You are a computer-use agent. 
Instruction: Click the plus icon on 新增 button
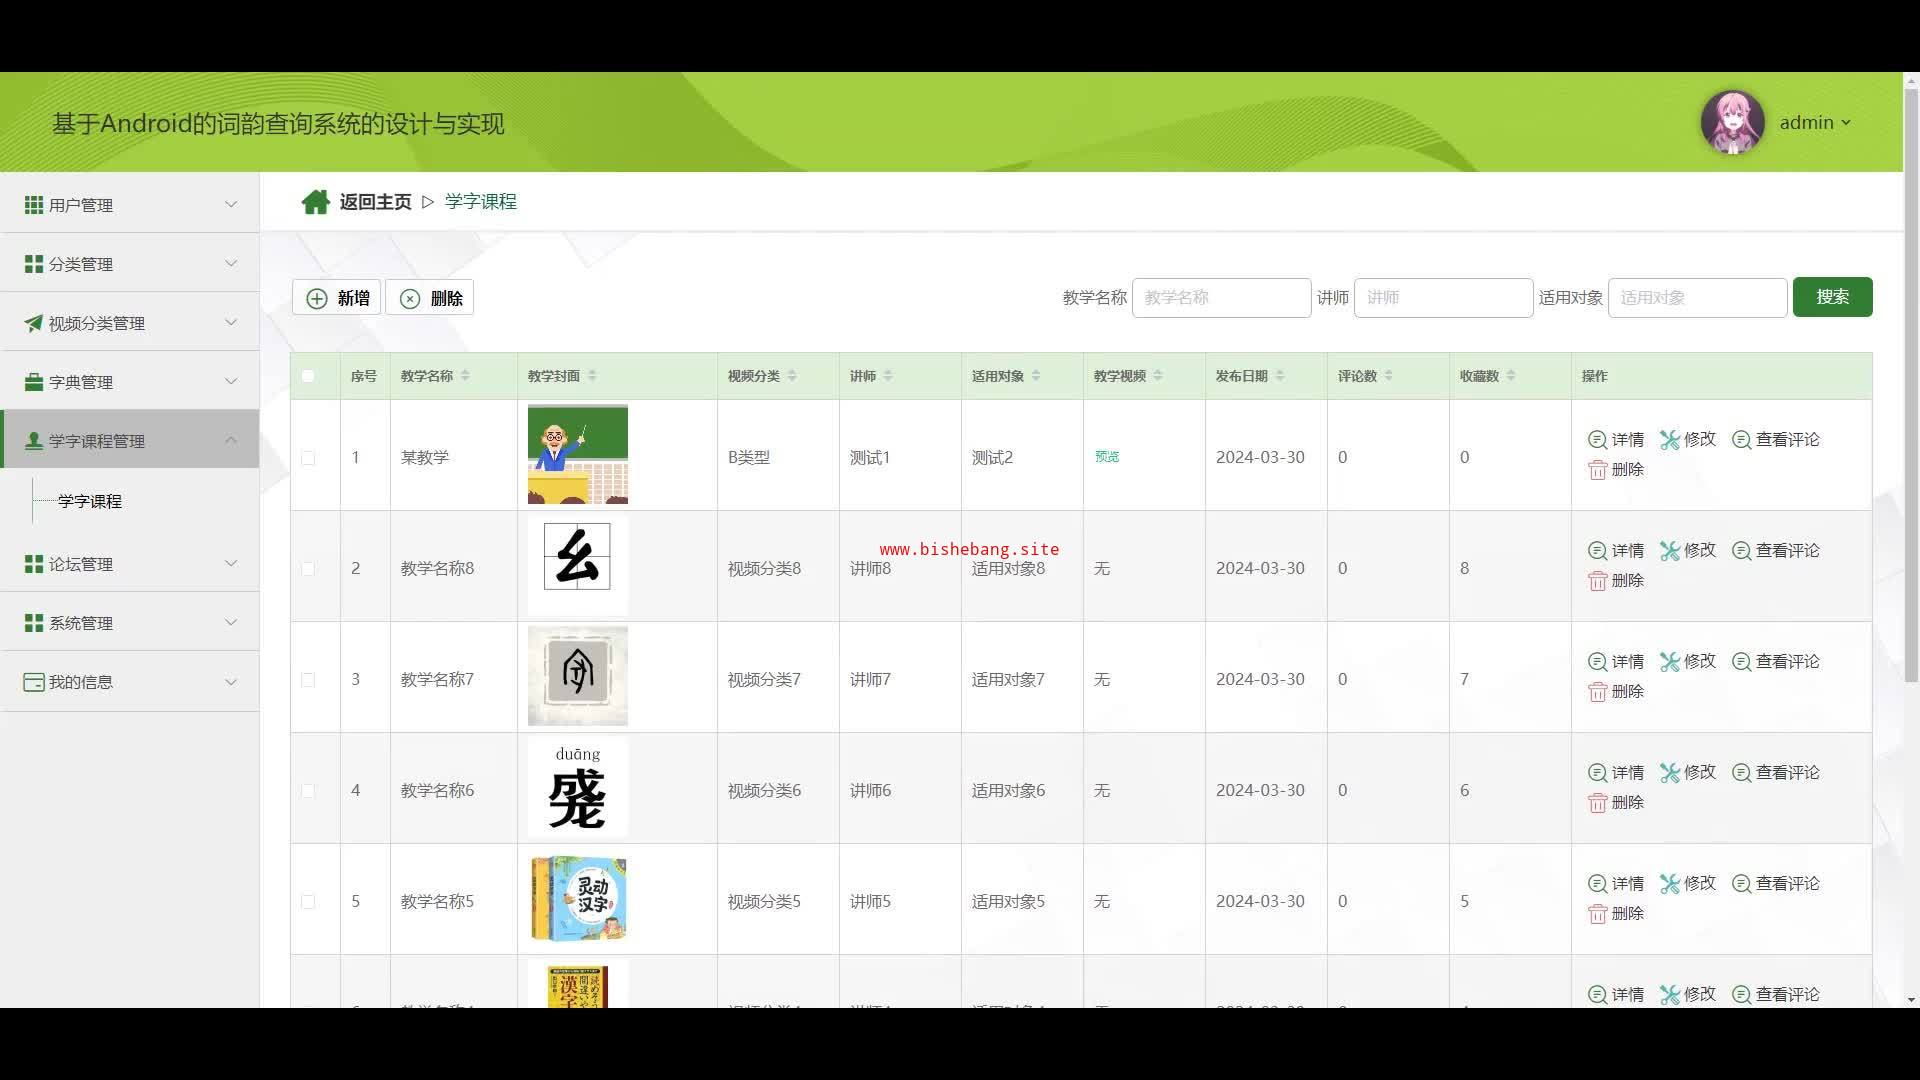tap(317, 298)
